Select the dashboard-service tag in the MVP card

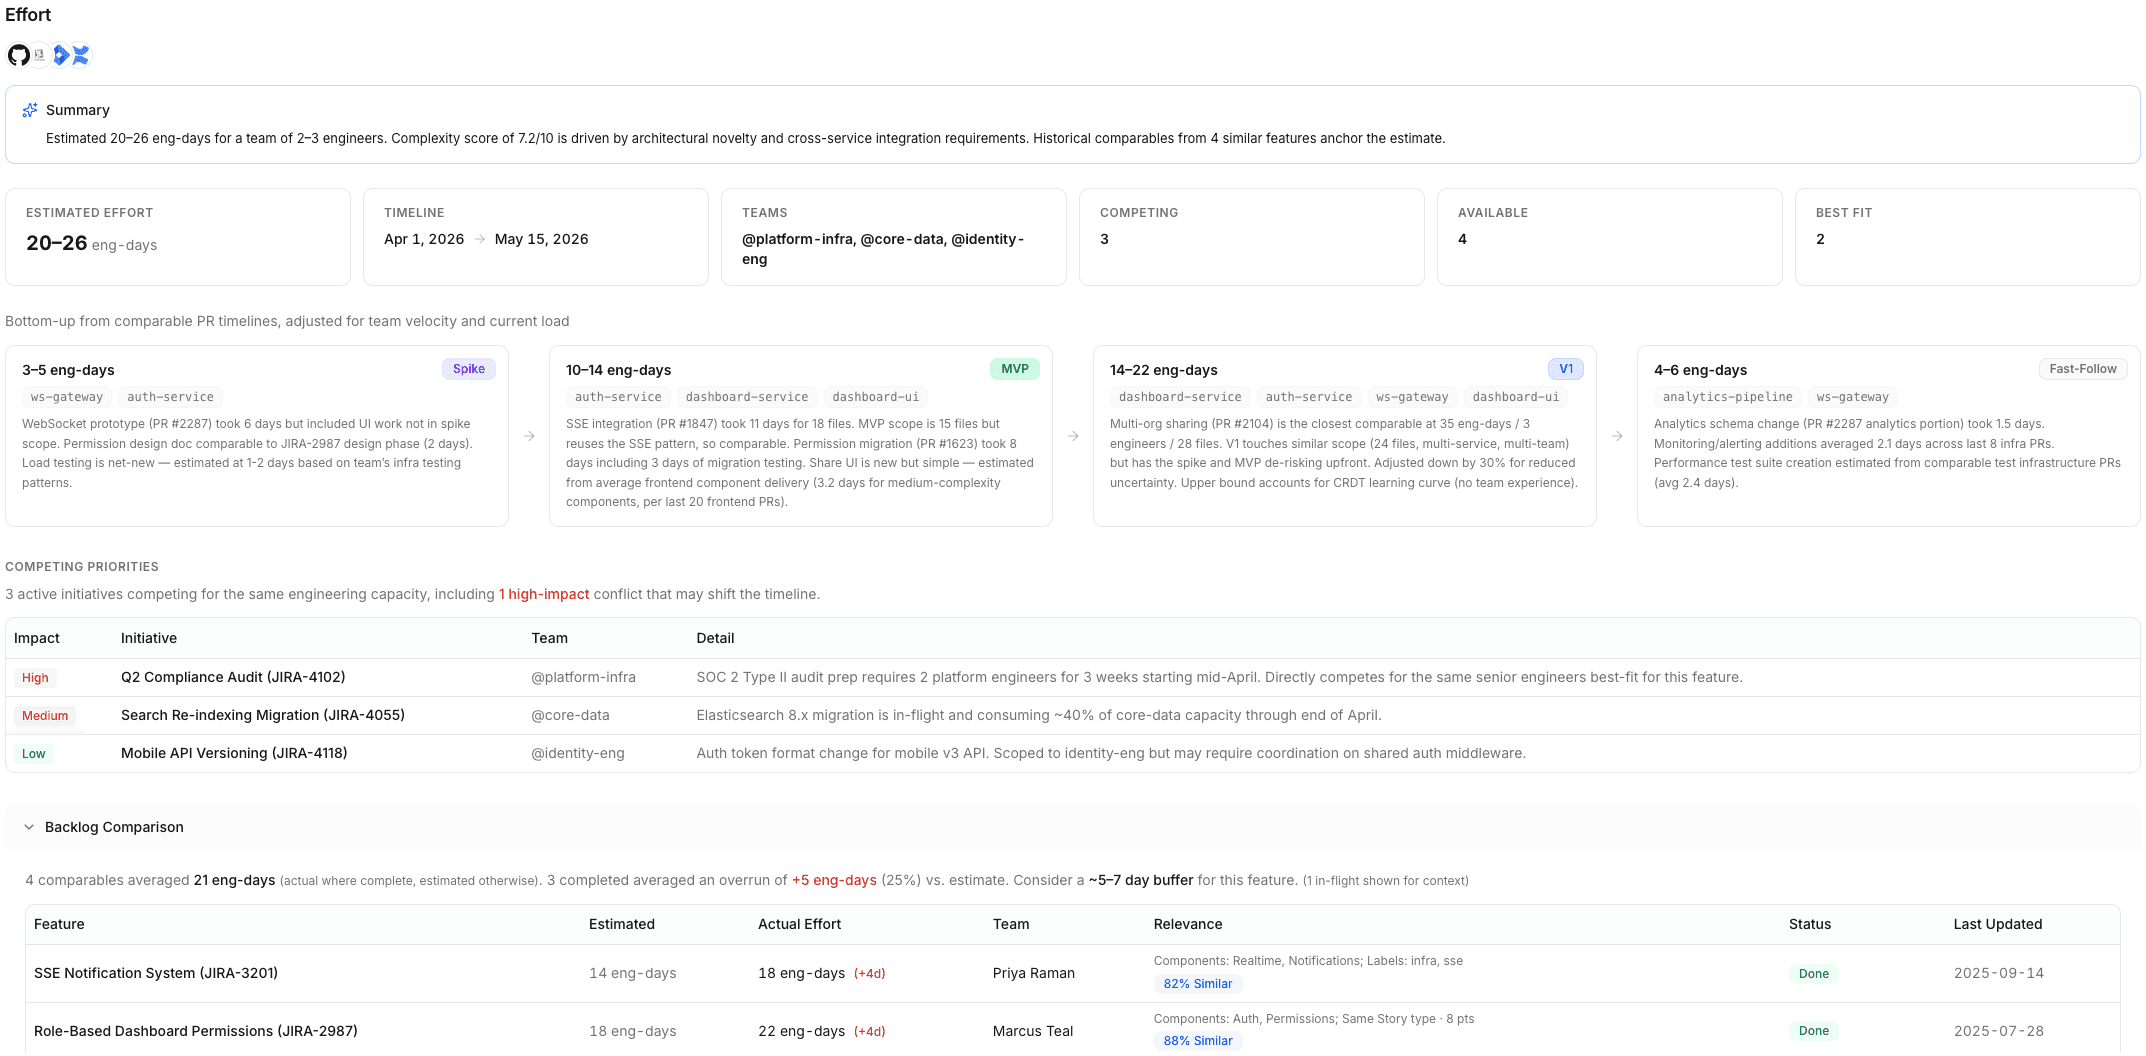click(x=747, y=397)
